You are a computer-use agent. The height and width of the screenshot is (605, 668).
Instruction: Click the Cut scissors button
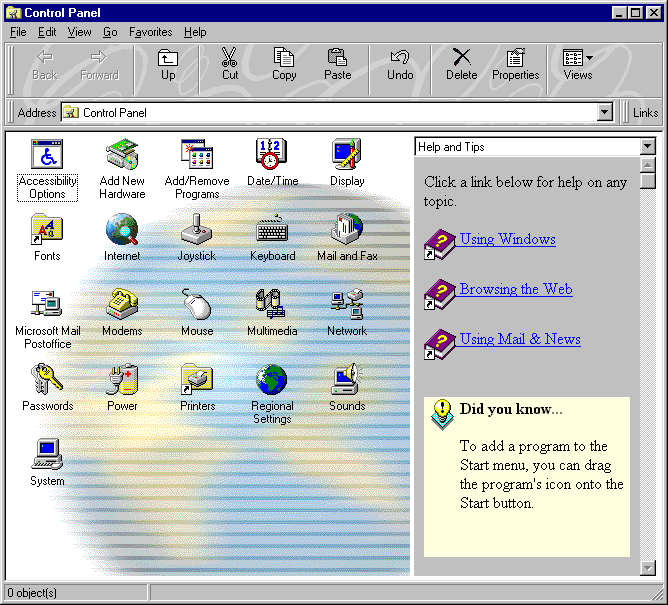click(x=230, y=65)
